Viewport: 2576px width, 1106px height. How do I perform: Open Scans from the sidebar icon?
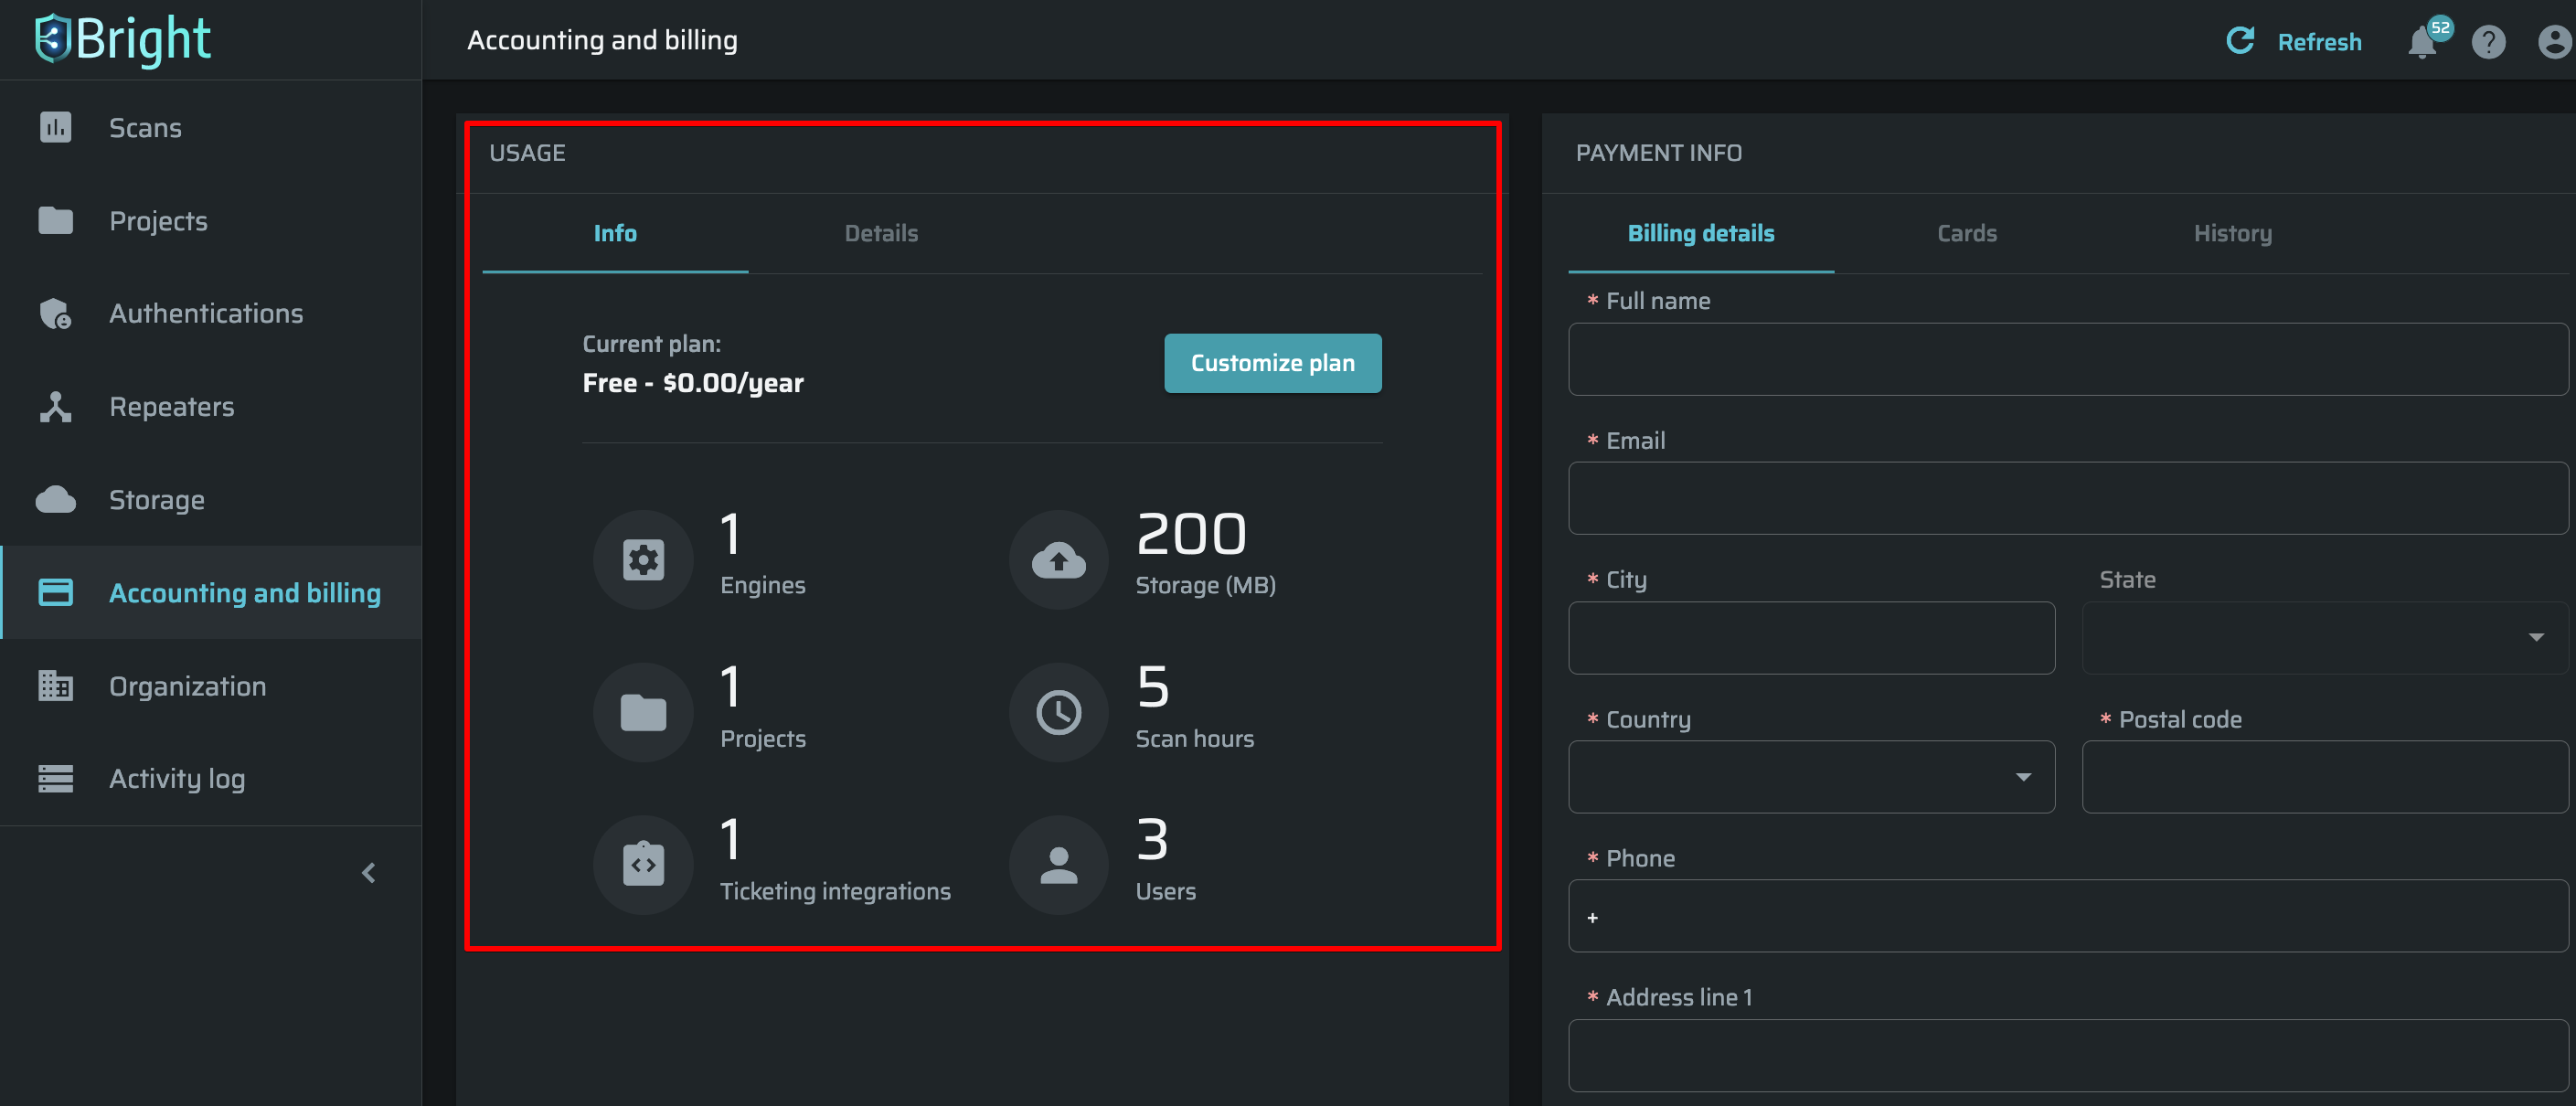[x=55, y=127]
